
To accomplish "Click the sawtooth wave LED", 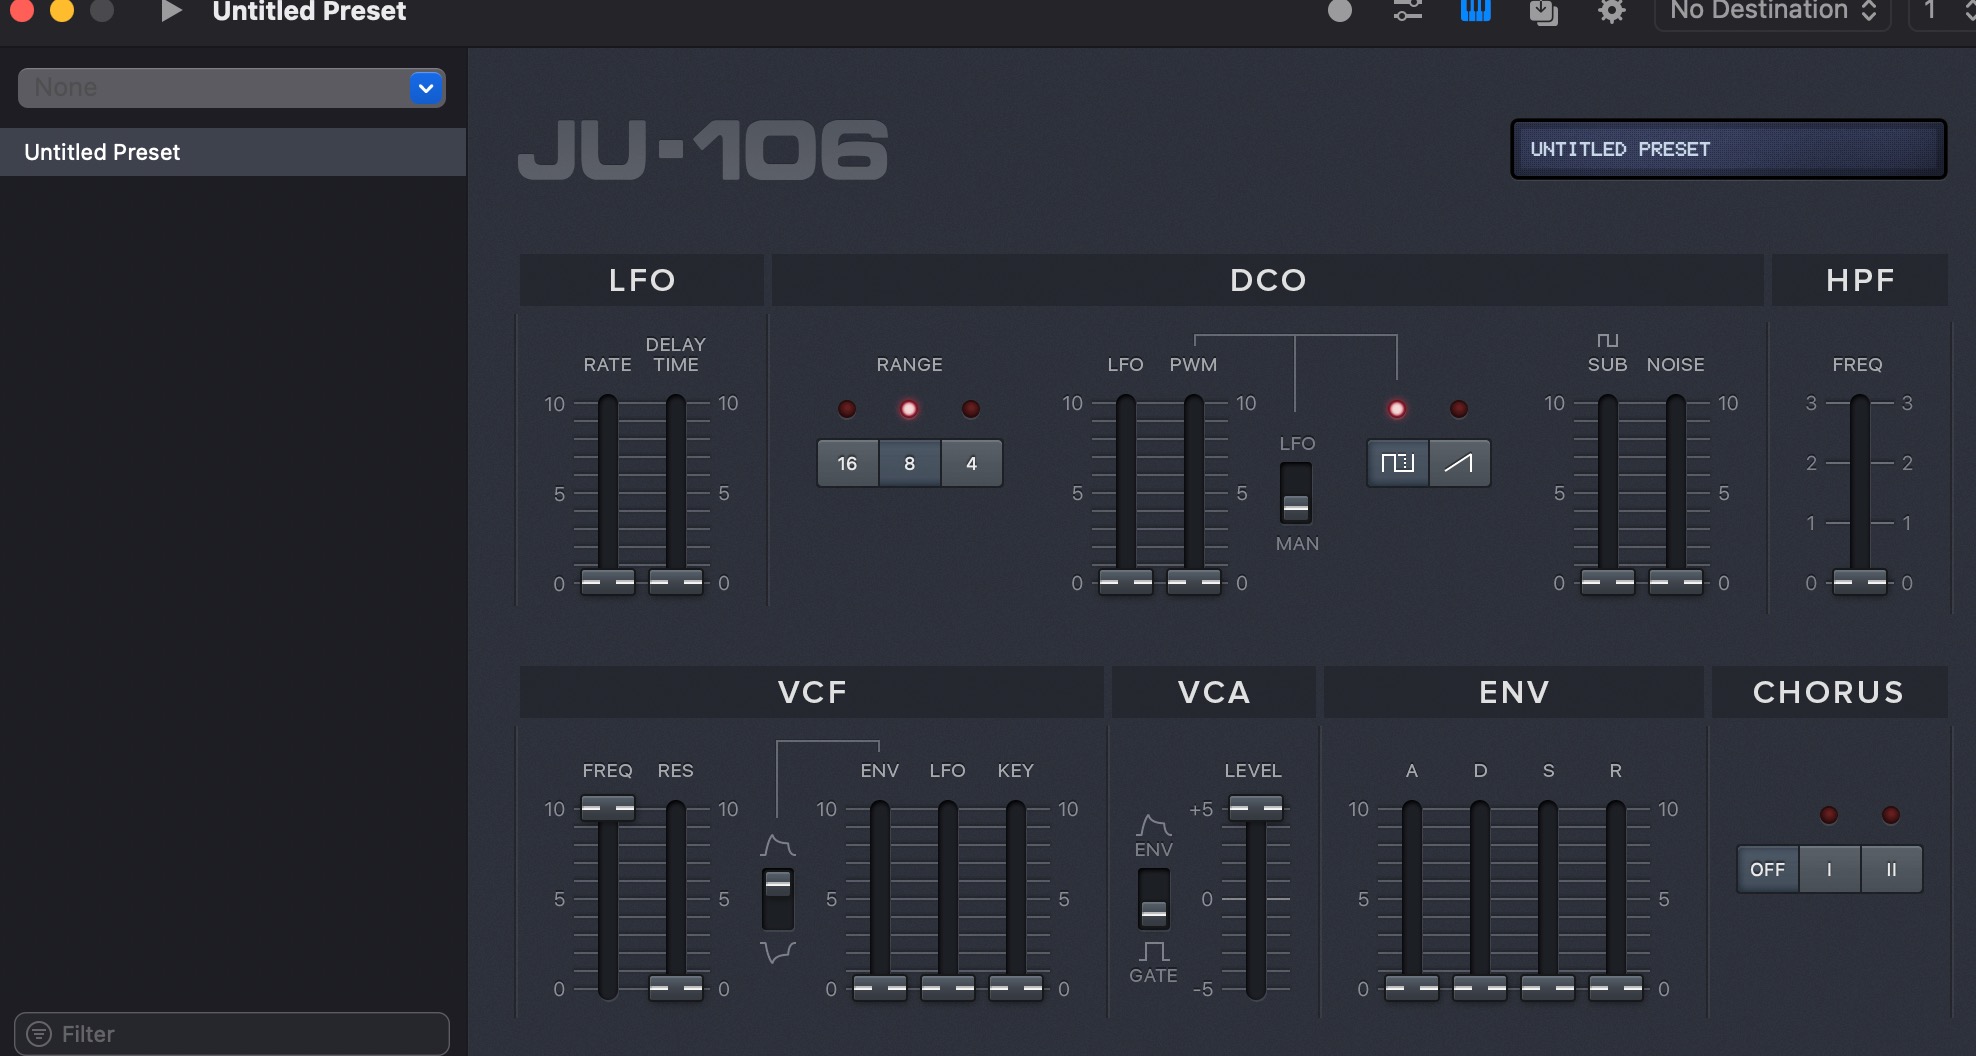I will click(1459, 409).
